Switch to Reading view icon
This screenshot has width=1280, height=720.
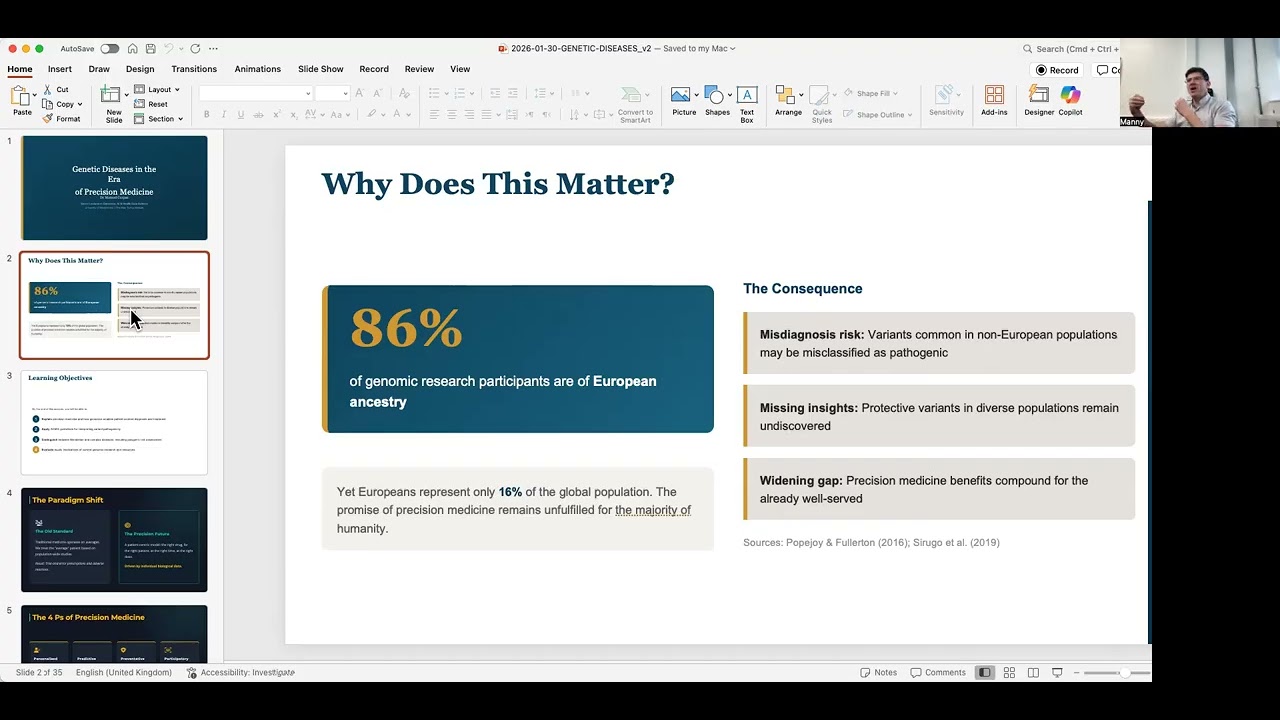(1033, 673)
